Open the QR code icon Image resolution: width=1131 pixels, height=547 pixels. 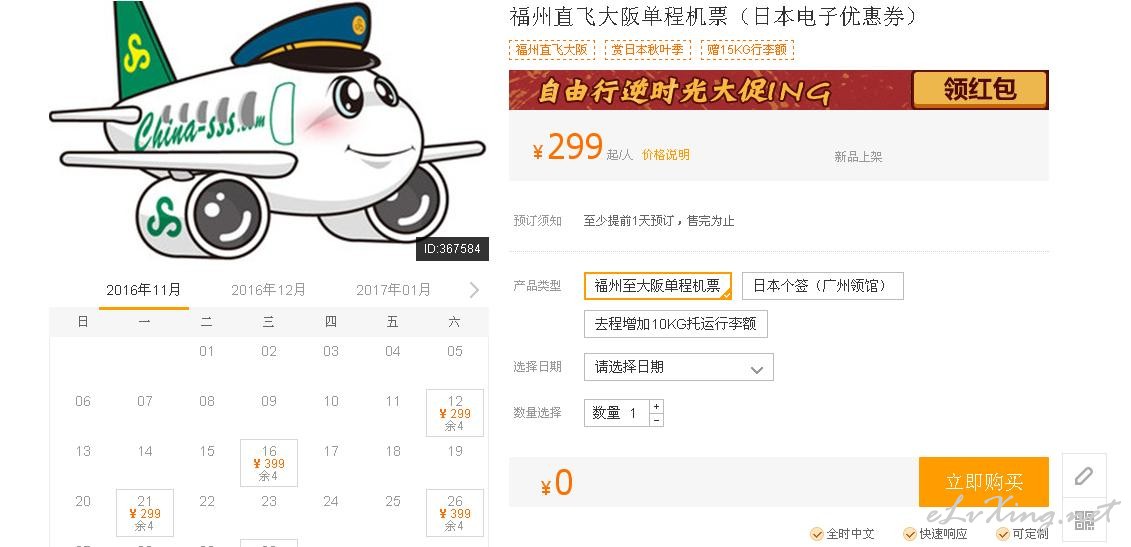click(x=1083, y=520)
